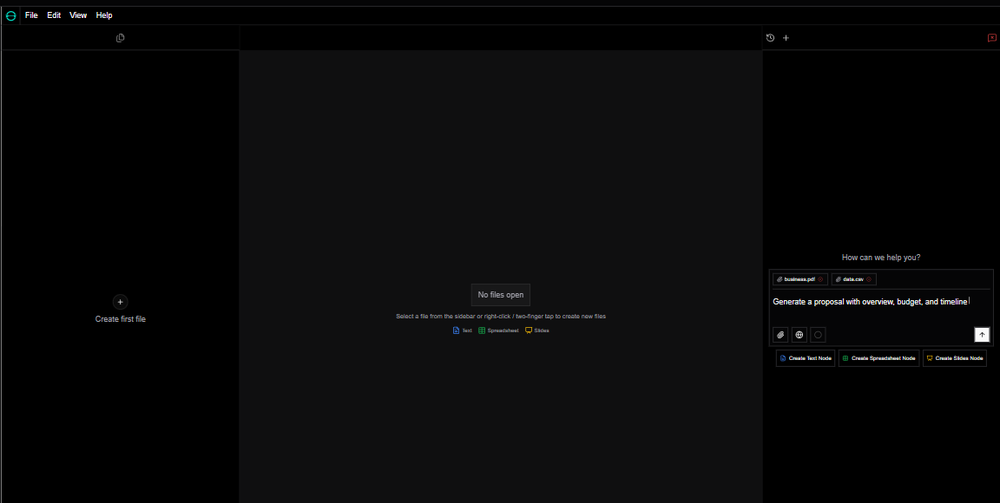Click the How can we help you text
Screen dimensions: 1000x503
click(881, 258)
